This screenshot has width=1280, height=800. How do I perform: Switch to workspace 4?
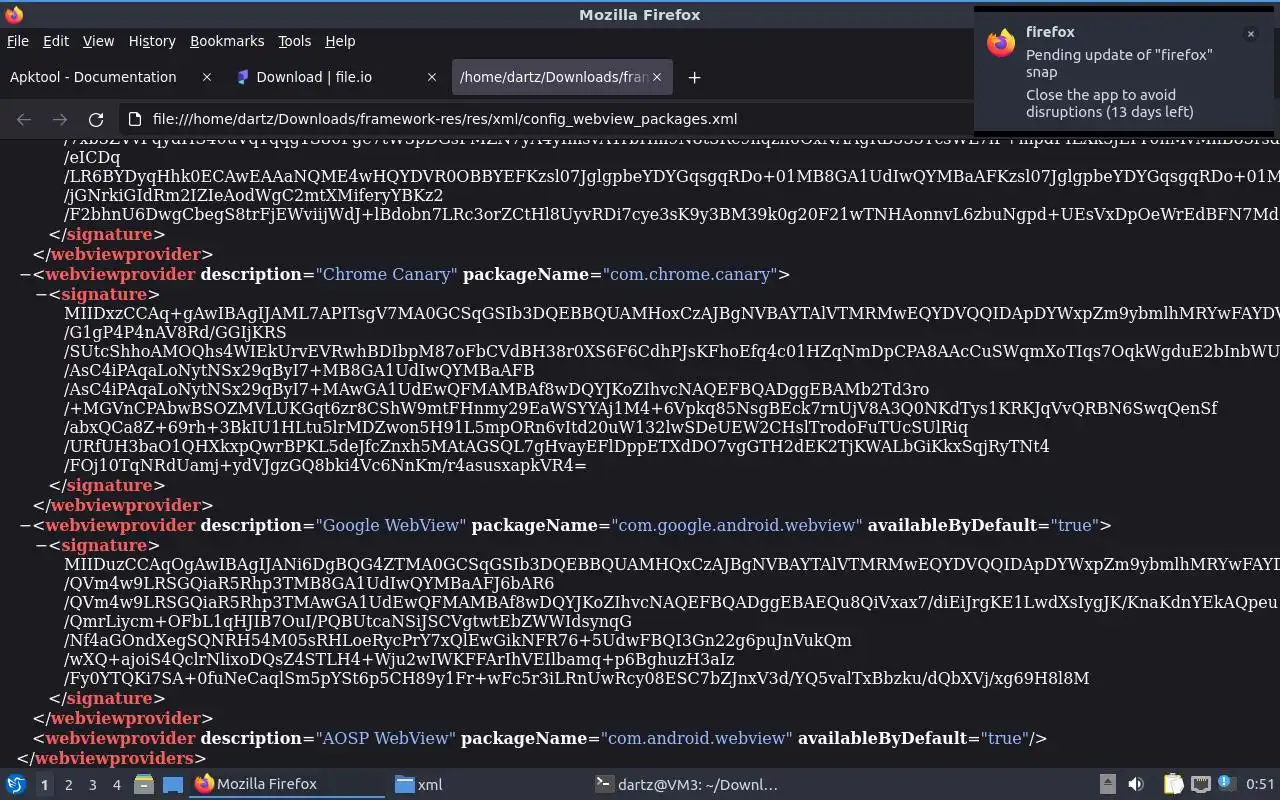click(116, 785)
